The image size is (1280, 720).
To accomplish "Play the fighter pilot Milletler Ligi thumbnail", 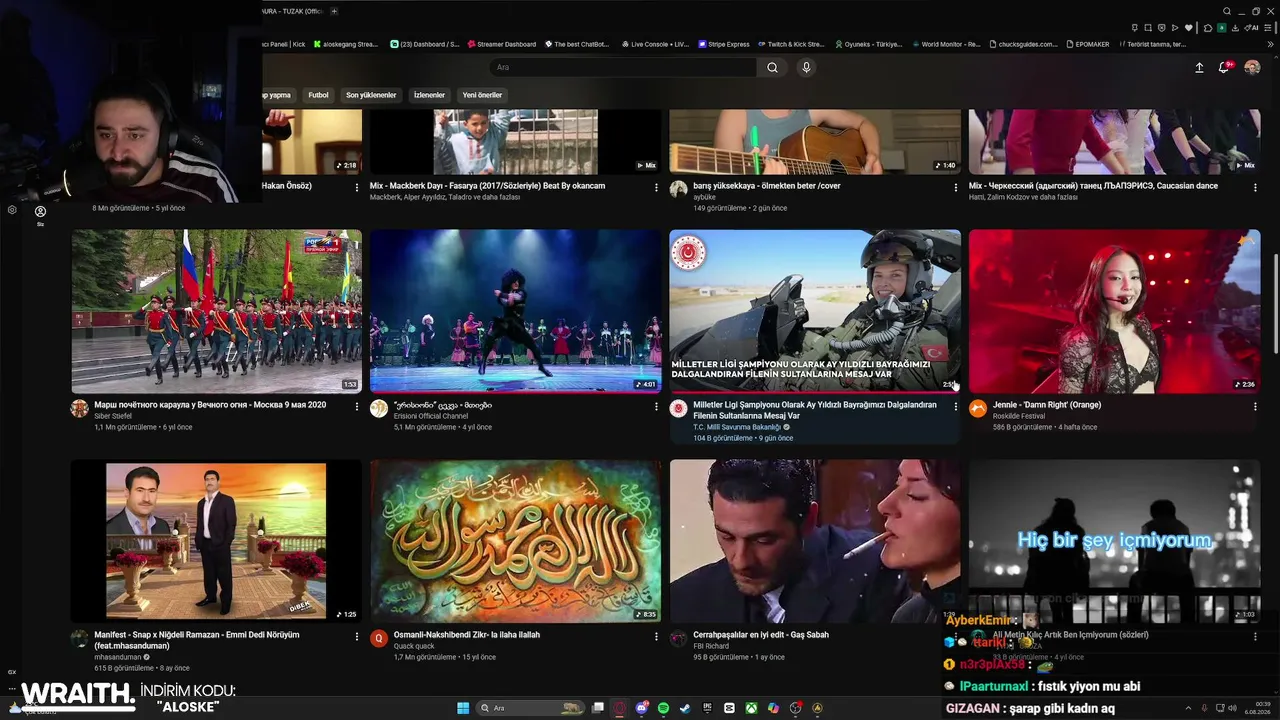I will click(815, 311).
